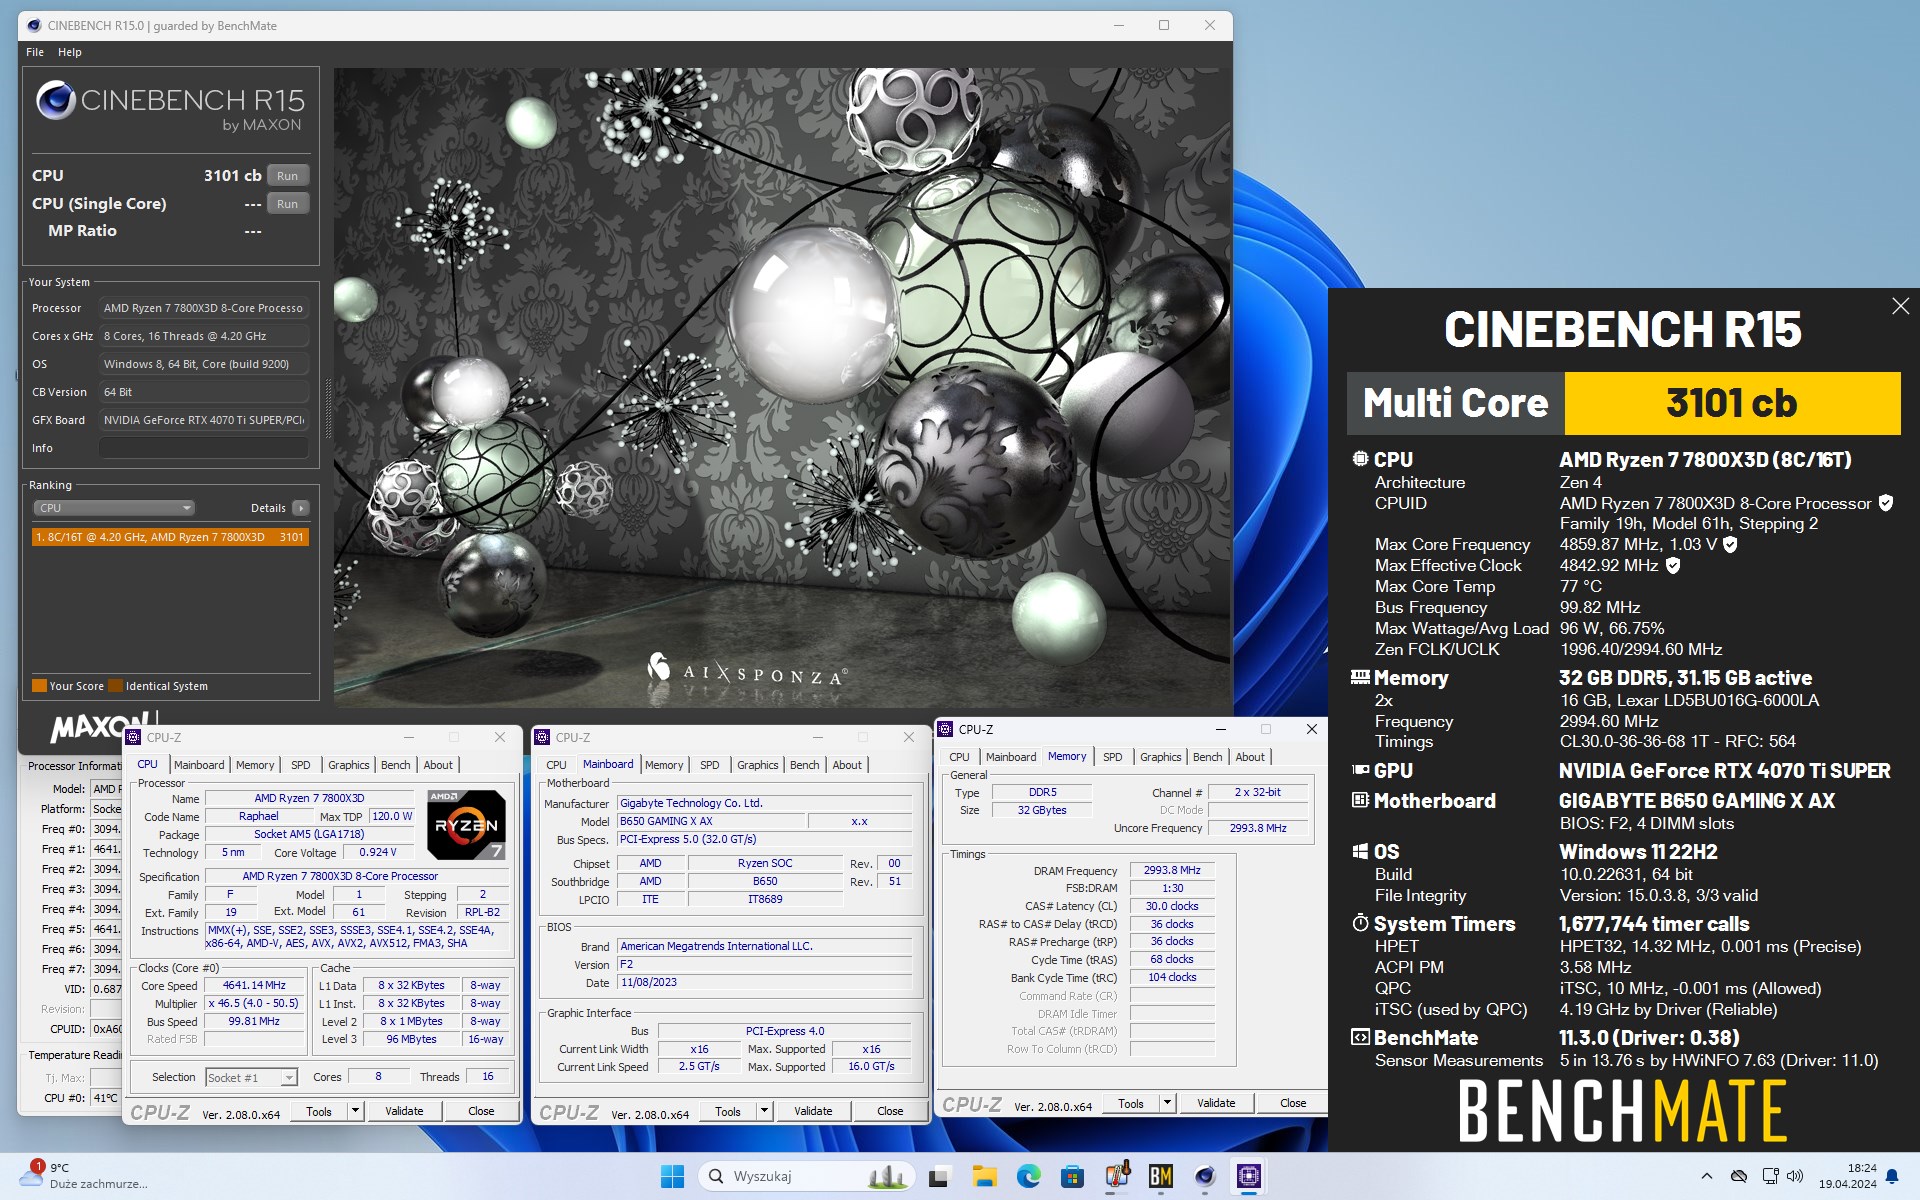Click Ryzen 7 logo in CPU-Z
This screenshot has width=1920, height=1200.
click(466, 825)
